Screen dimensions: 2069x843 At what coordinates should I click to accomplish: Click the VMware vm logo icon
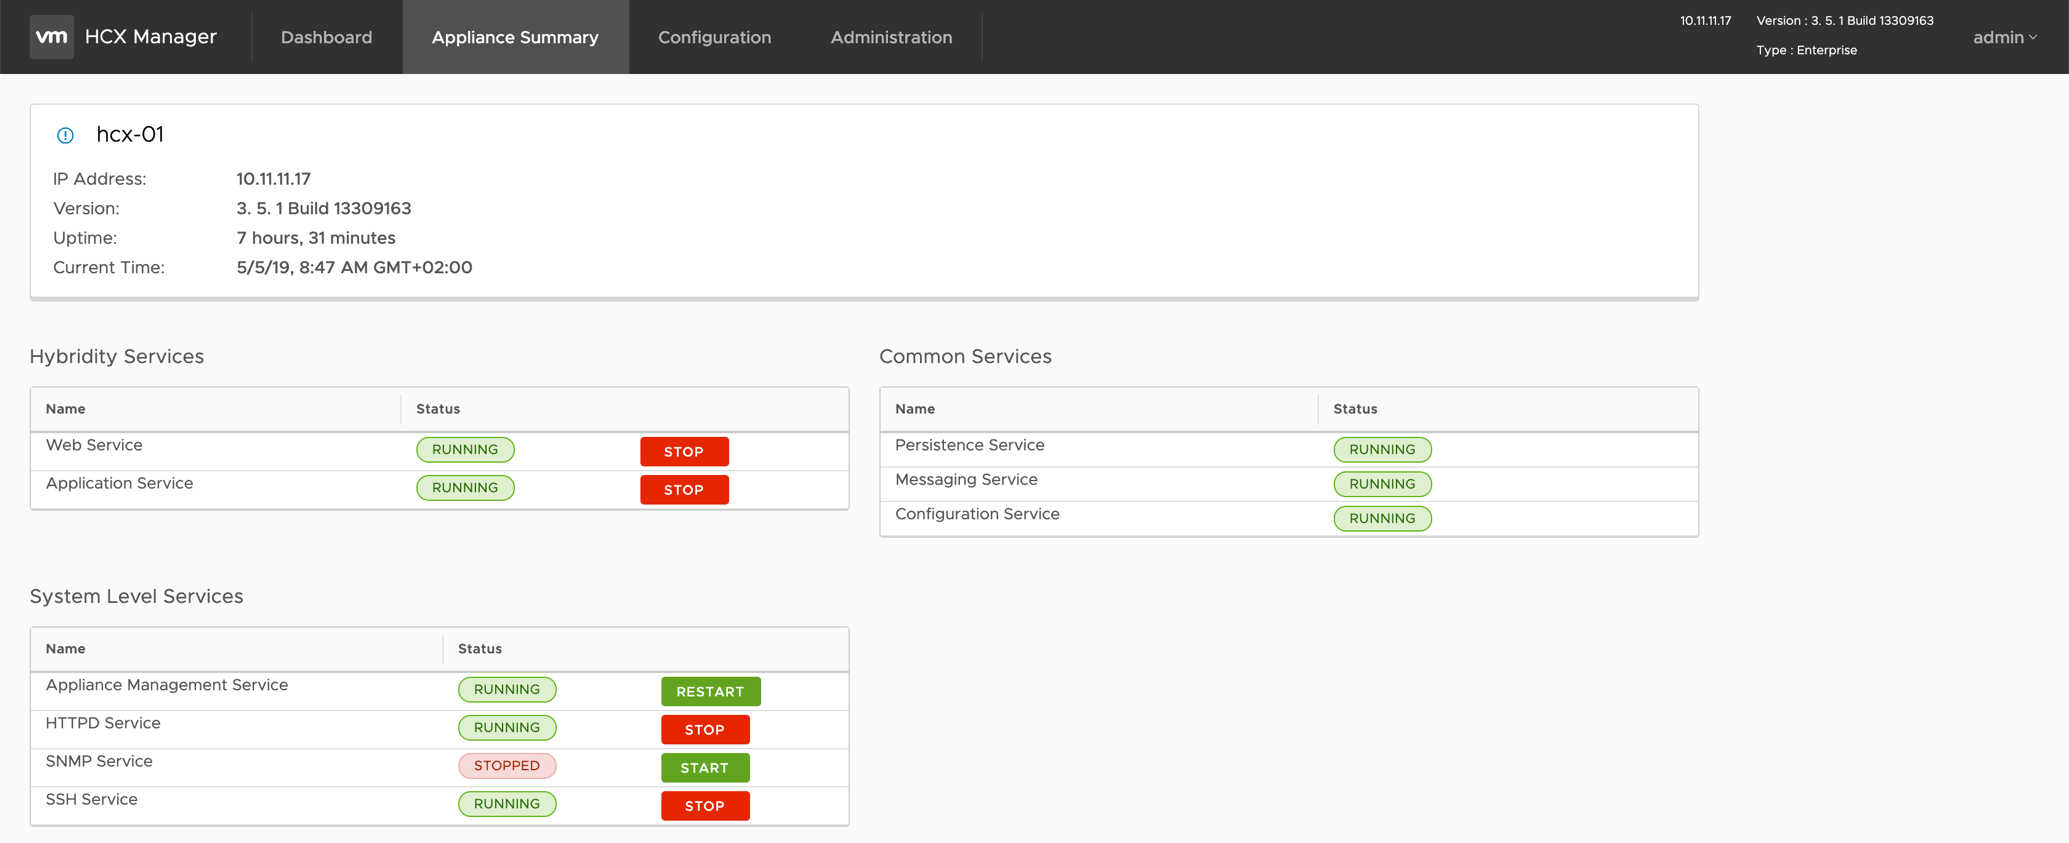click(x=51, y=37)
